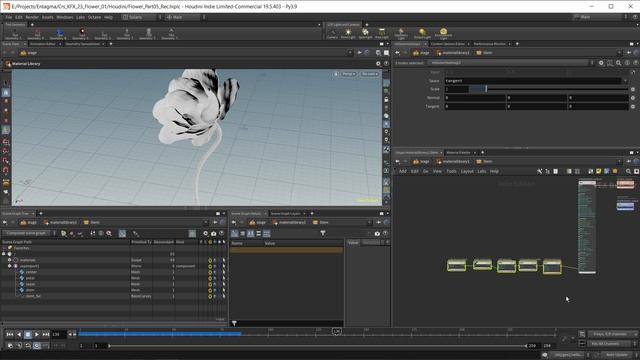Click the current frame number field

pos(58,334)
